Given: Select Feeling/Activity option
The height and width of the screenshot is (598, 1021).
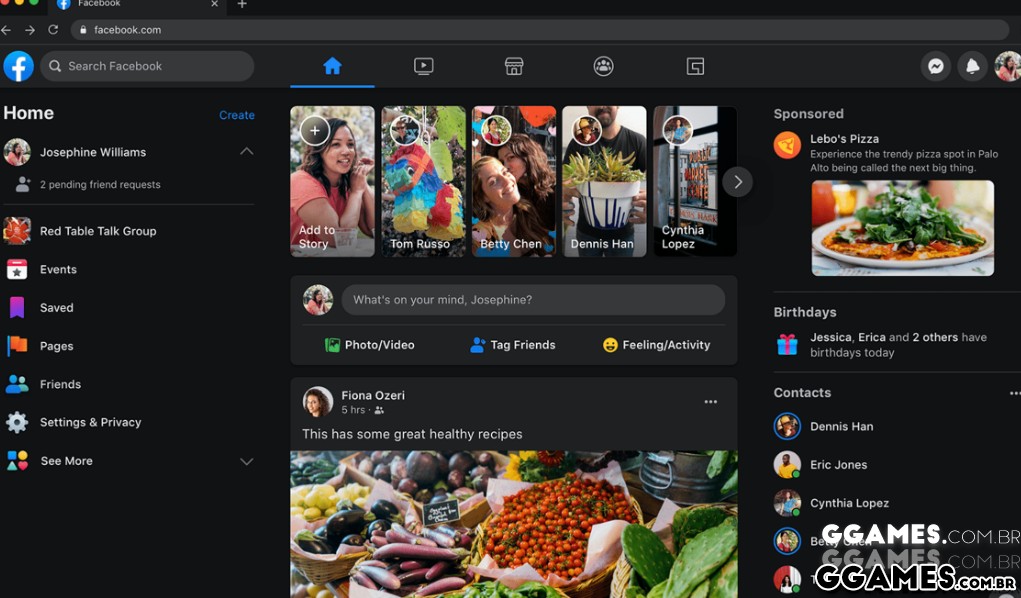Looking at the screenshot, I should click(x=656, y=345).
